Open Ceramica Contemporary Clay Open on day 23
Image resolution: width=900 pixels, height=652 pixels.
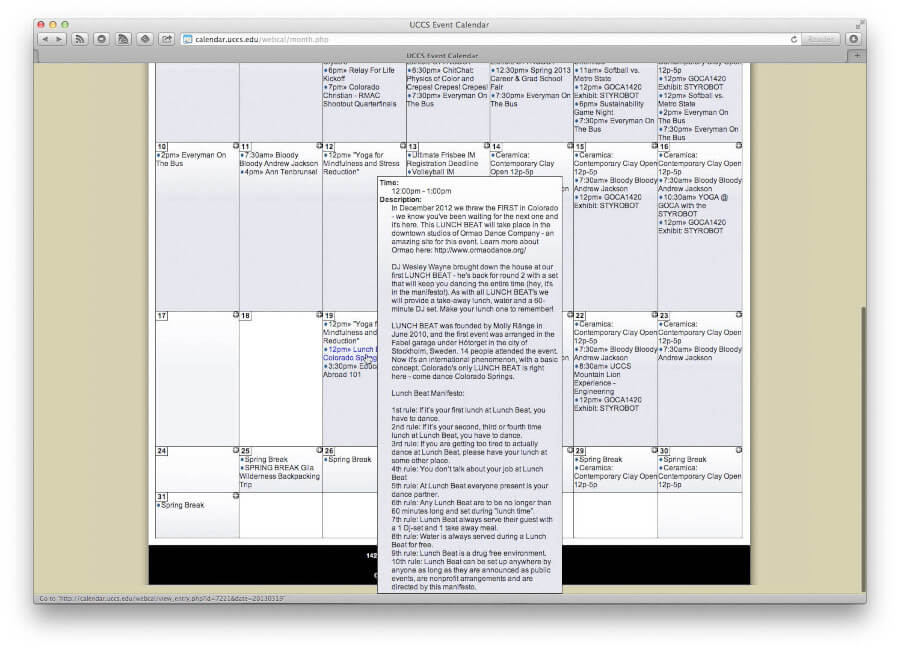pyautogui.click(x=700, y=332)
